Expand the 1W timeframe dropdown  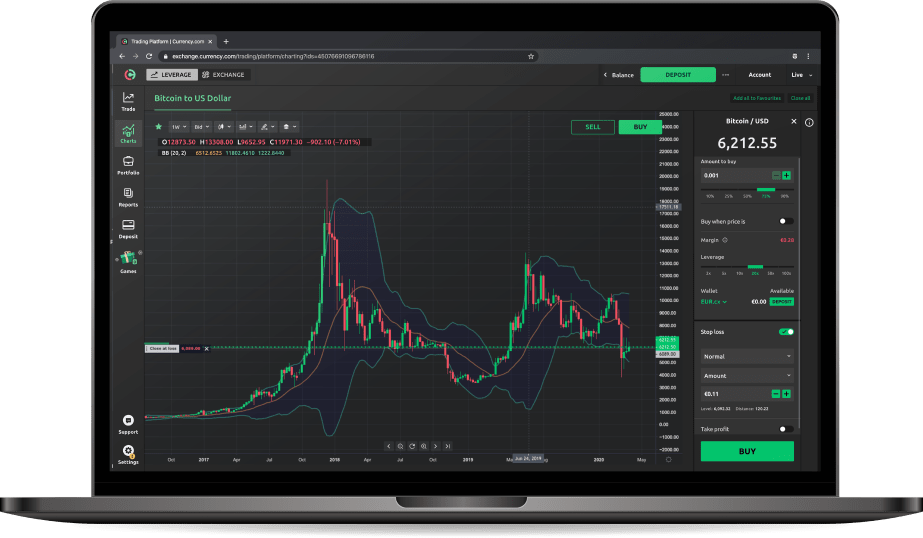click(179, 127)
